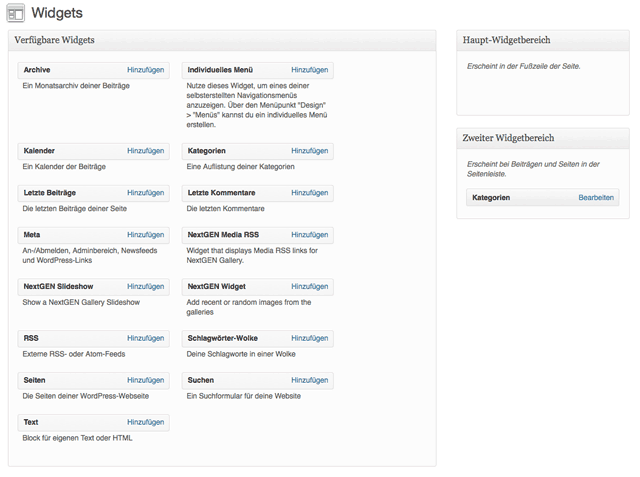Click Hinzufügen for Individuelles Menü widget
Image resolution: width=640 pixels, height=477 pixels.
coord(309,70)
